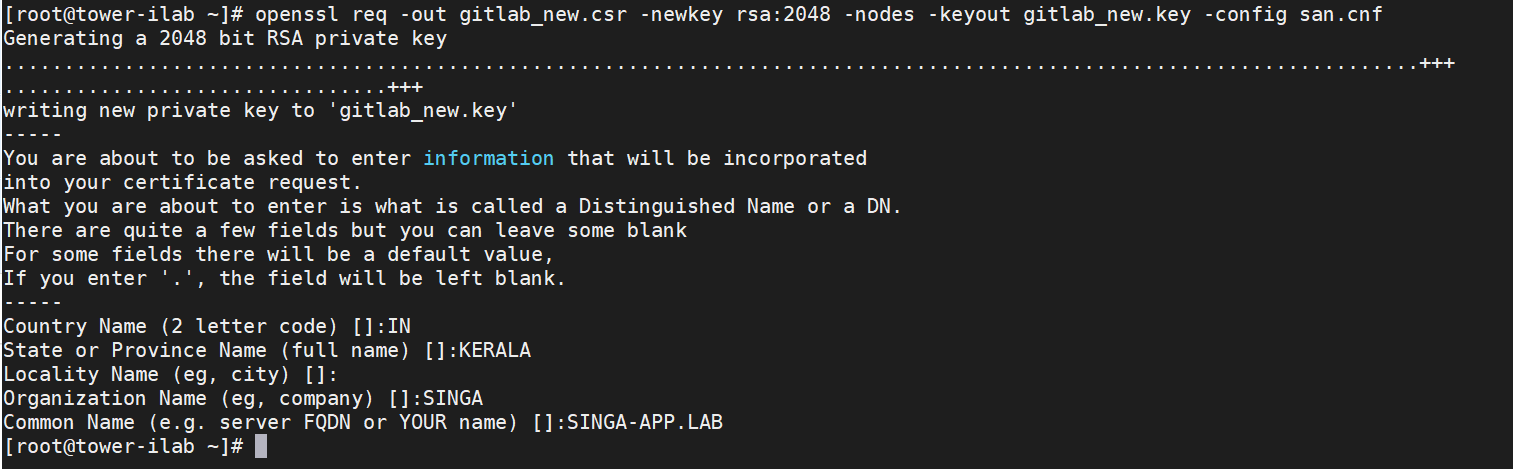Screen dimensions: 1513x469
Task: Click the country code value 'IN'
Action: pos(399,326)
